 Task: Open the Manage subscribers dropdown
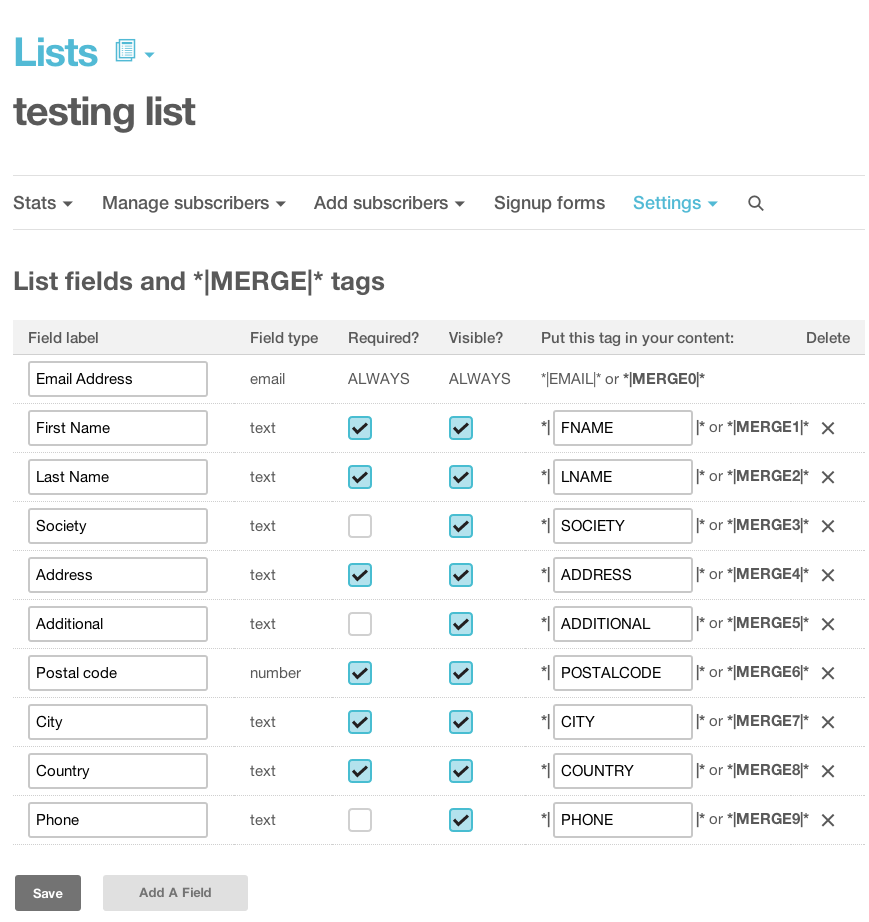coord(194,203)
